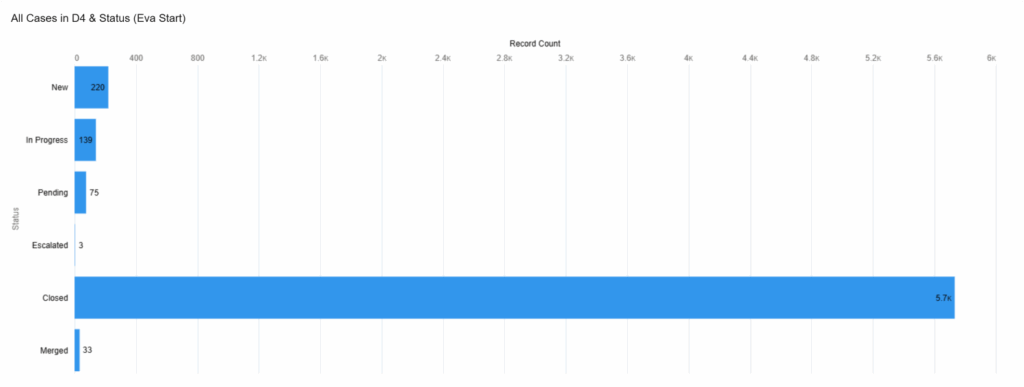Click the 2k axis tick label
The image size is (1024, 387).
(382, 58)
